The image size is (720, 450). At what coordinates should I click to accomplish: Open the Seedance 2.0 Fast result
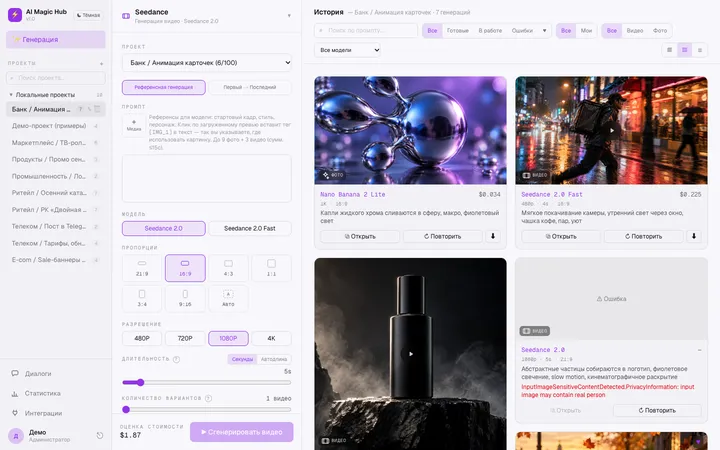[x=561, y=236]
